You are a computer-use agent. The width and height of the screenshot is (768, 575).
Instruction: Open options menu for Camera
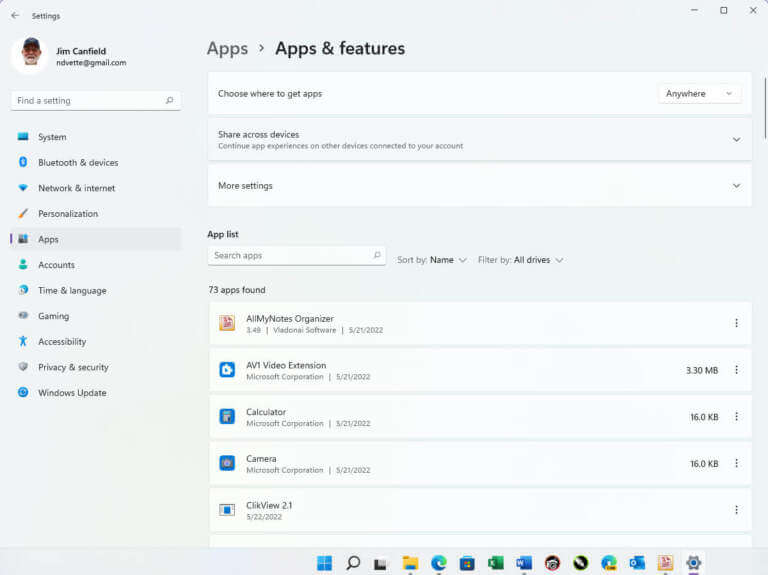point(736,463)
